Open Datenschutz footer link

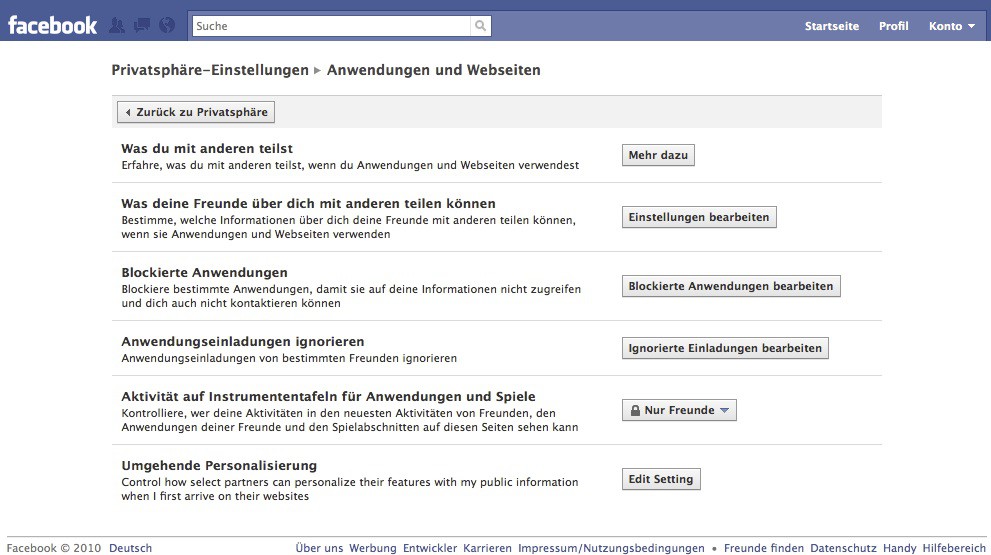click(843, 548)
